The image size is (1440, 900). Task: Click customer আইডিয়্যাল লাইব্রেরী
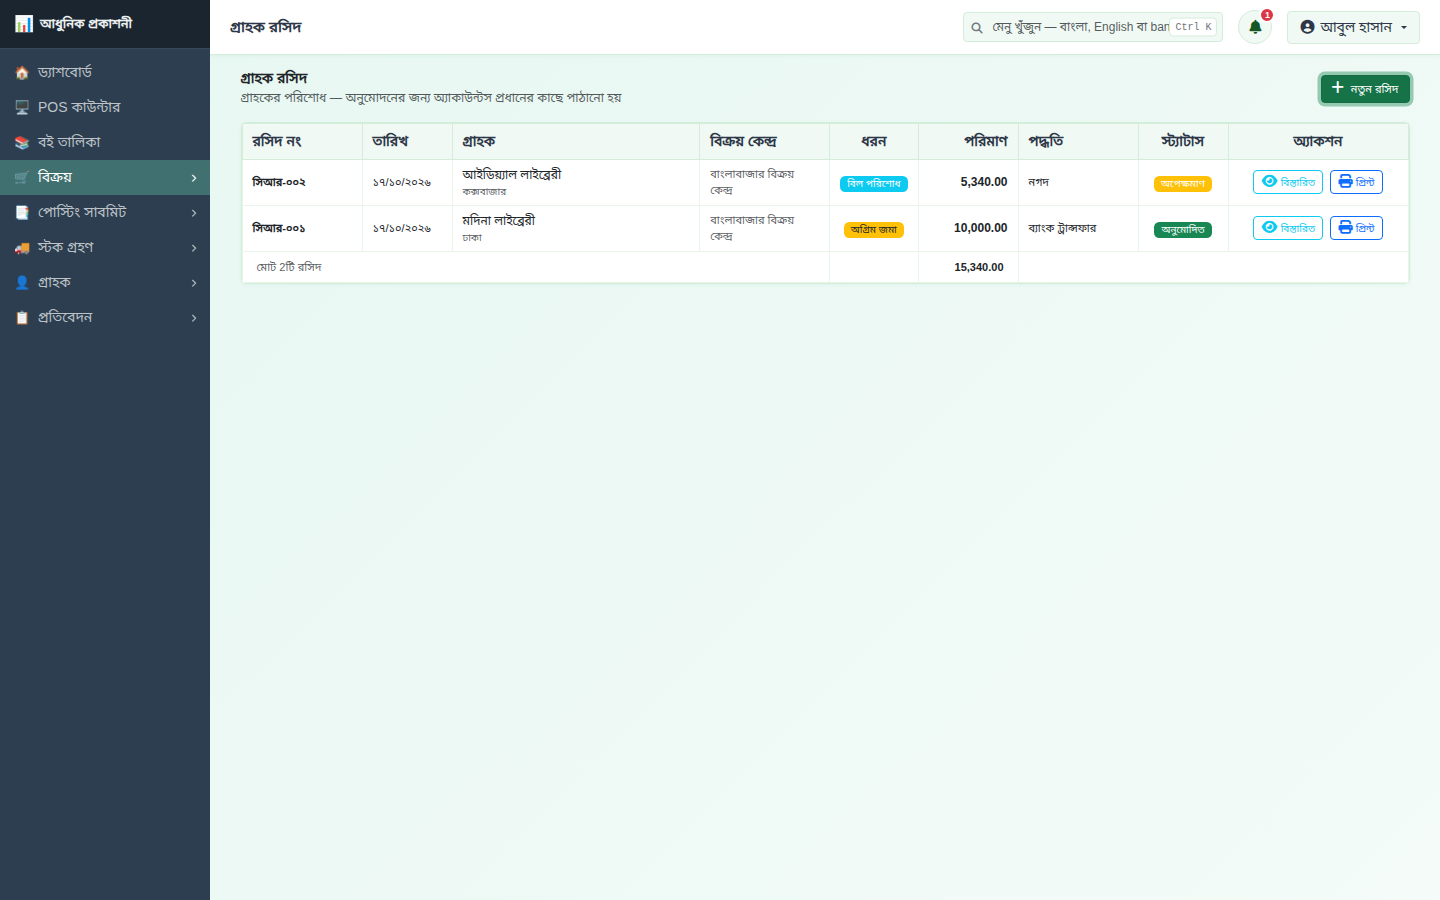click(512, 175)
